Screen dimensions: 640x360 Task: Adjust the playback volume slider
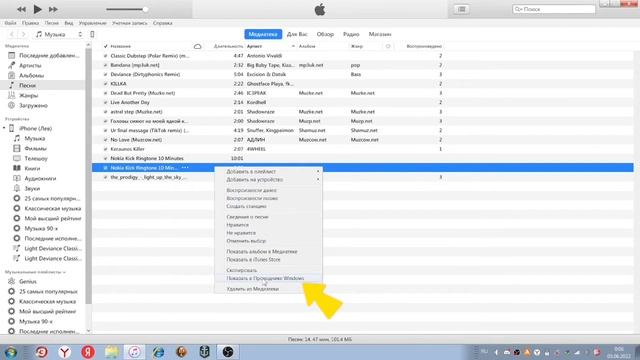[127, 9]
